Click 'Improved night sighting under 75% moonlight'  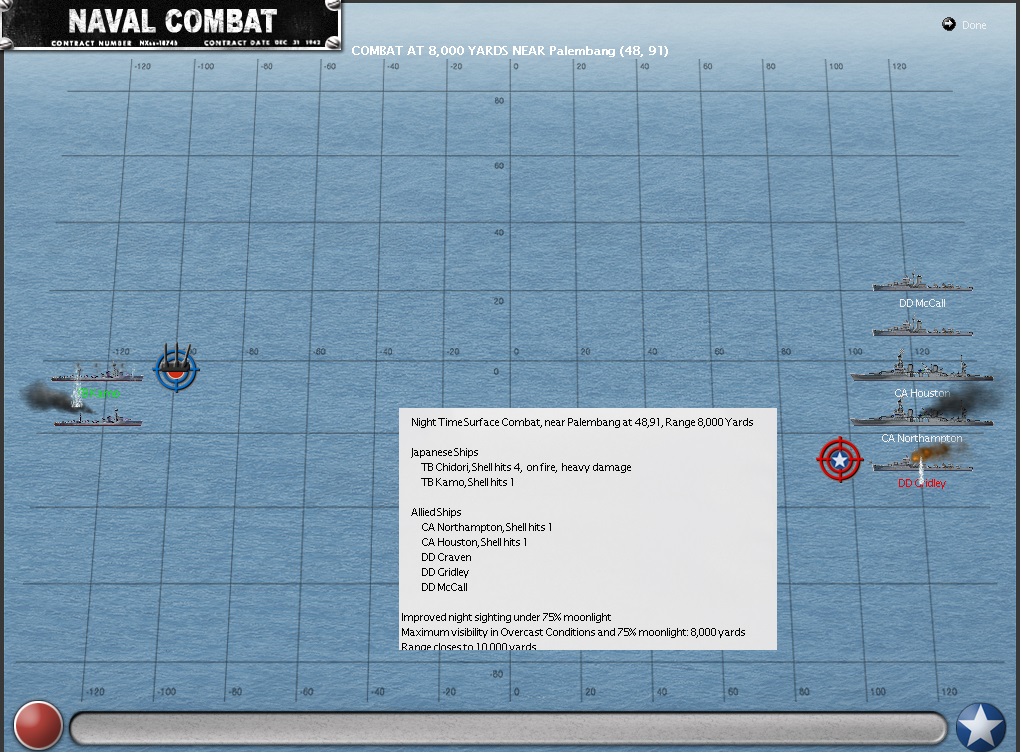coord(506,617)
